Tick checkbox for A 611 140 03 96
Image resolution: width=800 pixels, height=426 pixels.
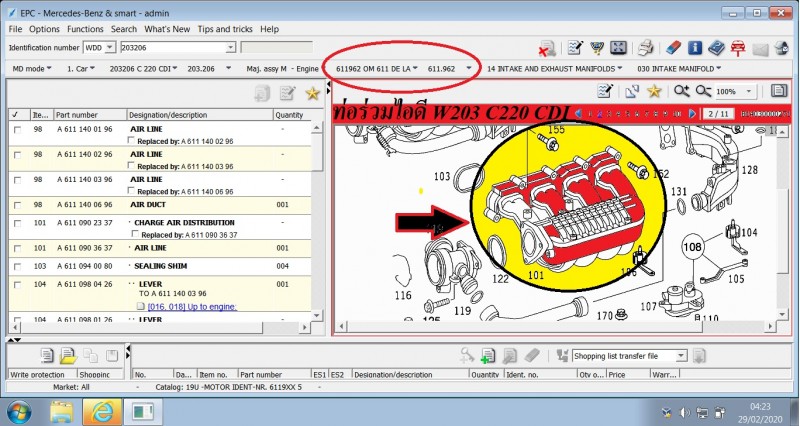(18, 180)
